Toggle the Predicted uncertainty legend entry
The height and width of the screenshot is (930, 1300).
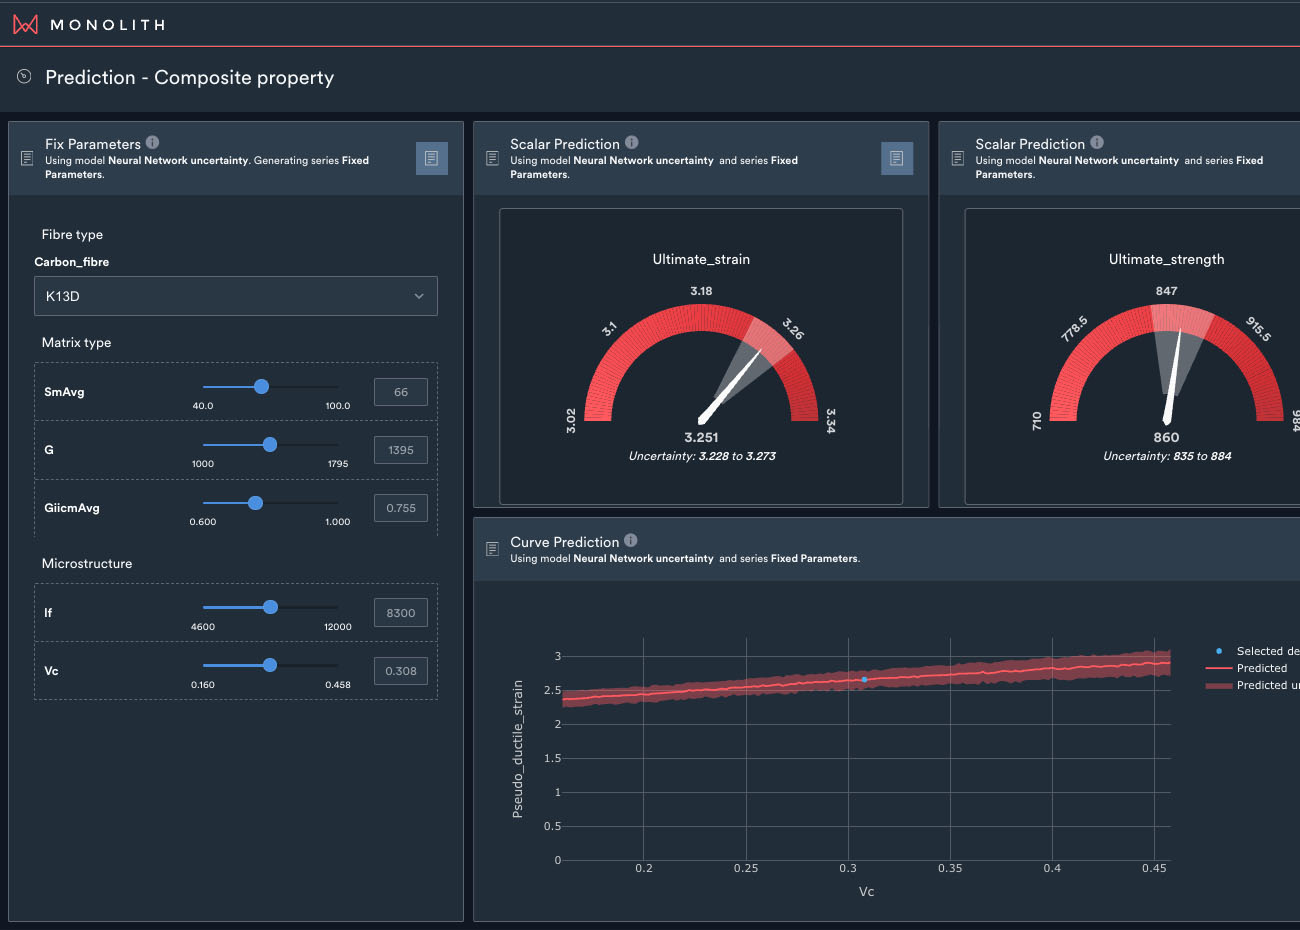click(x=1252, y=685)
